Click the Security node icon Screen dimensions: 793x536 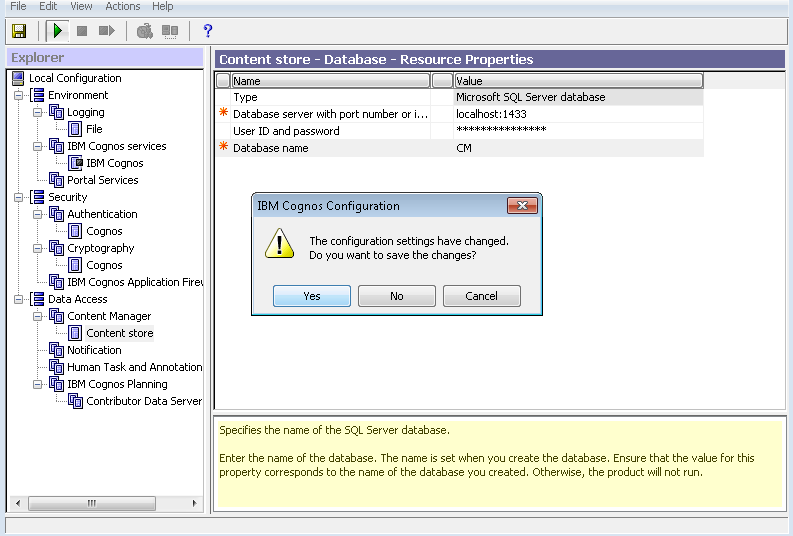[37, 197]
